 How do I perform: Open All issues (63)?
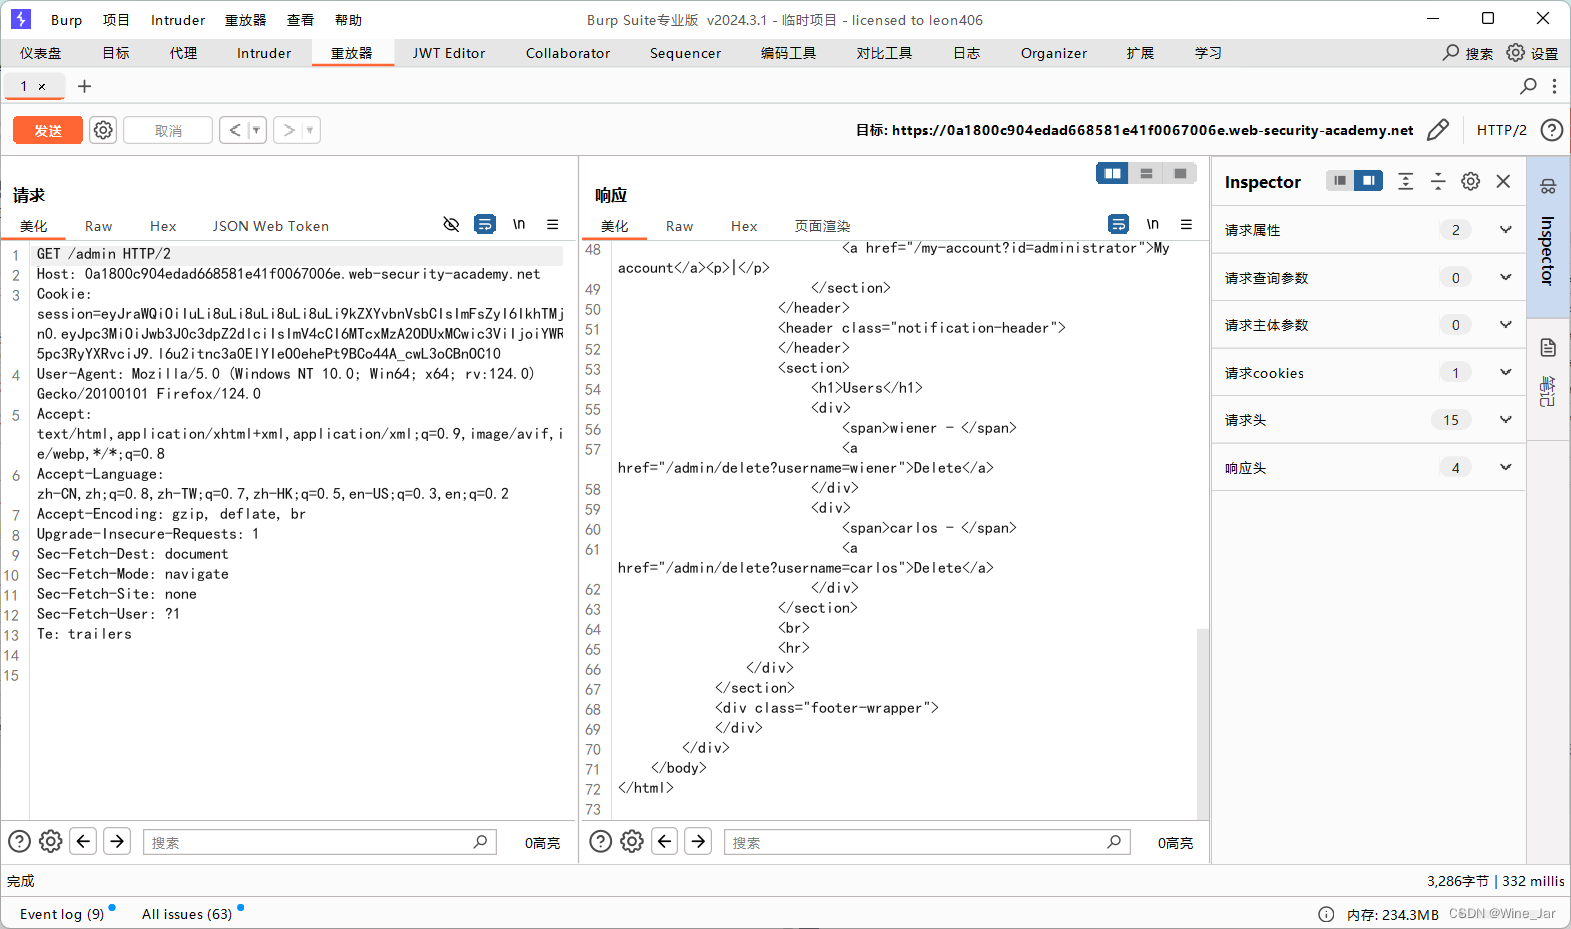pos(187,914)
